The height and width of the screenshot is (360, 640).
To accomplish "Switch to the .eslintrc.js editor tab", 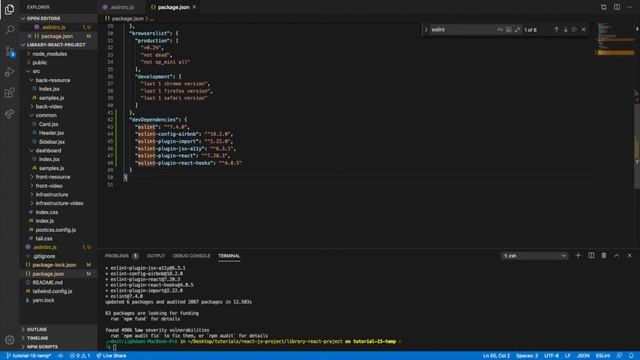I will pos(122,7).
